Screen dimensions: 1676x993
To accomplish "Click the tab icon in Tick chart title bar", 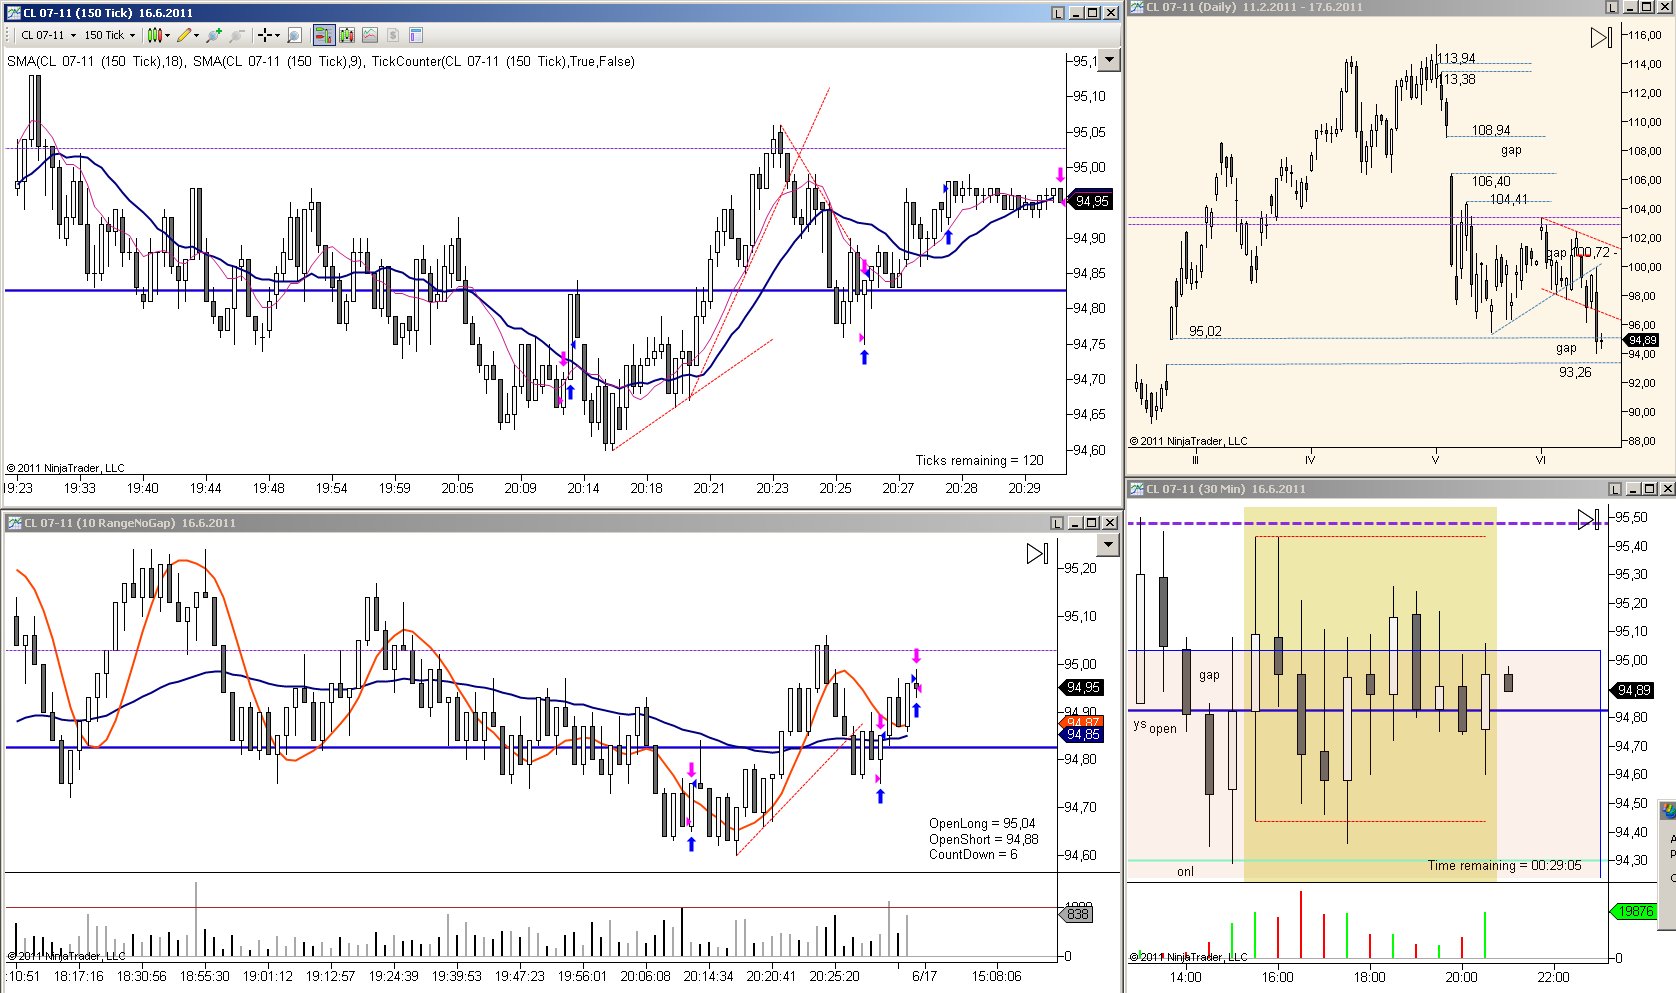I will tap(1058, 13).
